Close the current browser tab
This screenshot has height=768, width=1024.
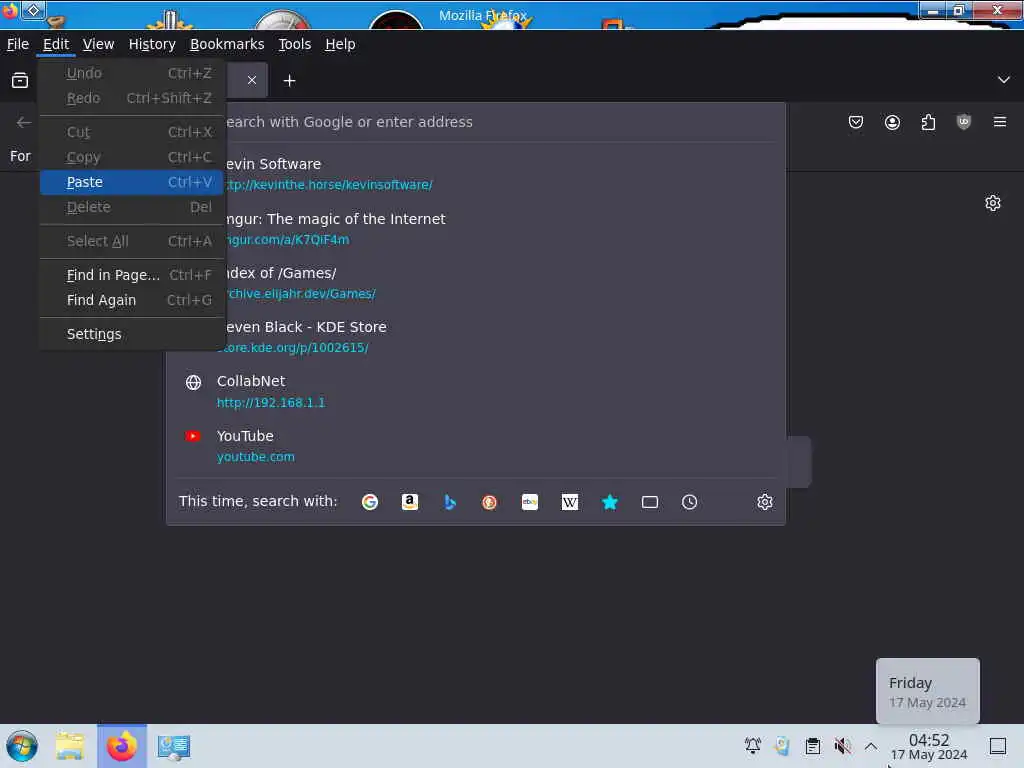(251, 80)
